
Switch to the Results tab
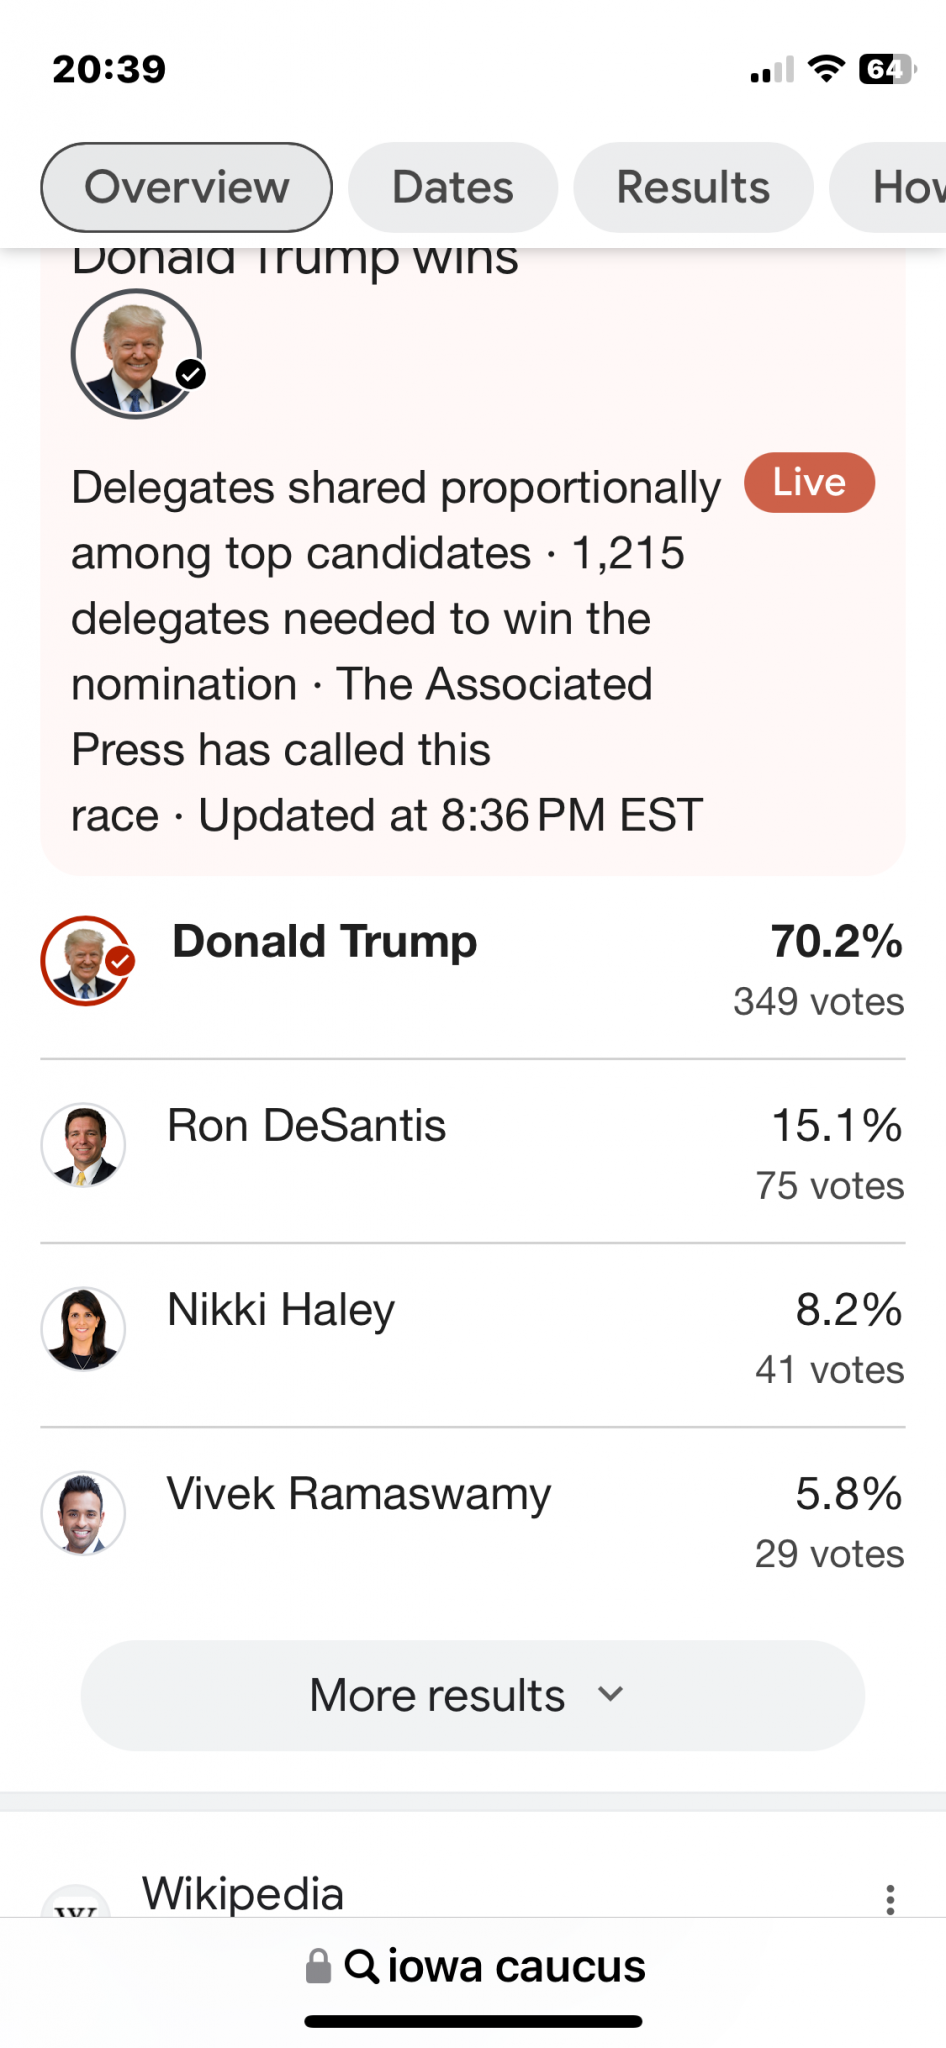pyautogui.click(x=693, y=187)
